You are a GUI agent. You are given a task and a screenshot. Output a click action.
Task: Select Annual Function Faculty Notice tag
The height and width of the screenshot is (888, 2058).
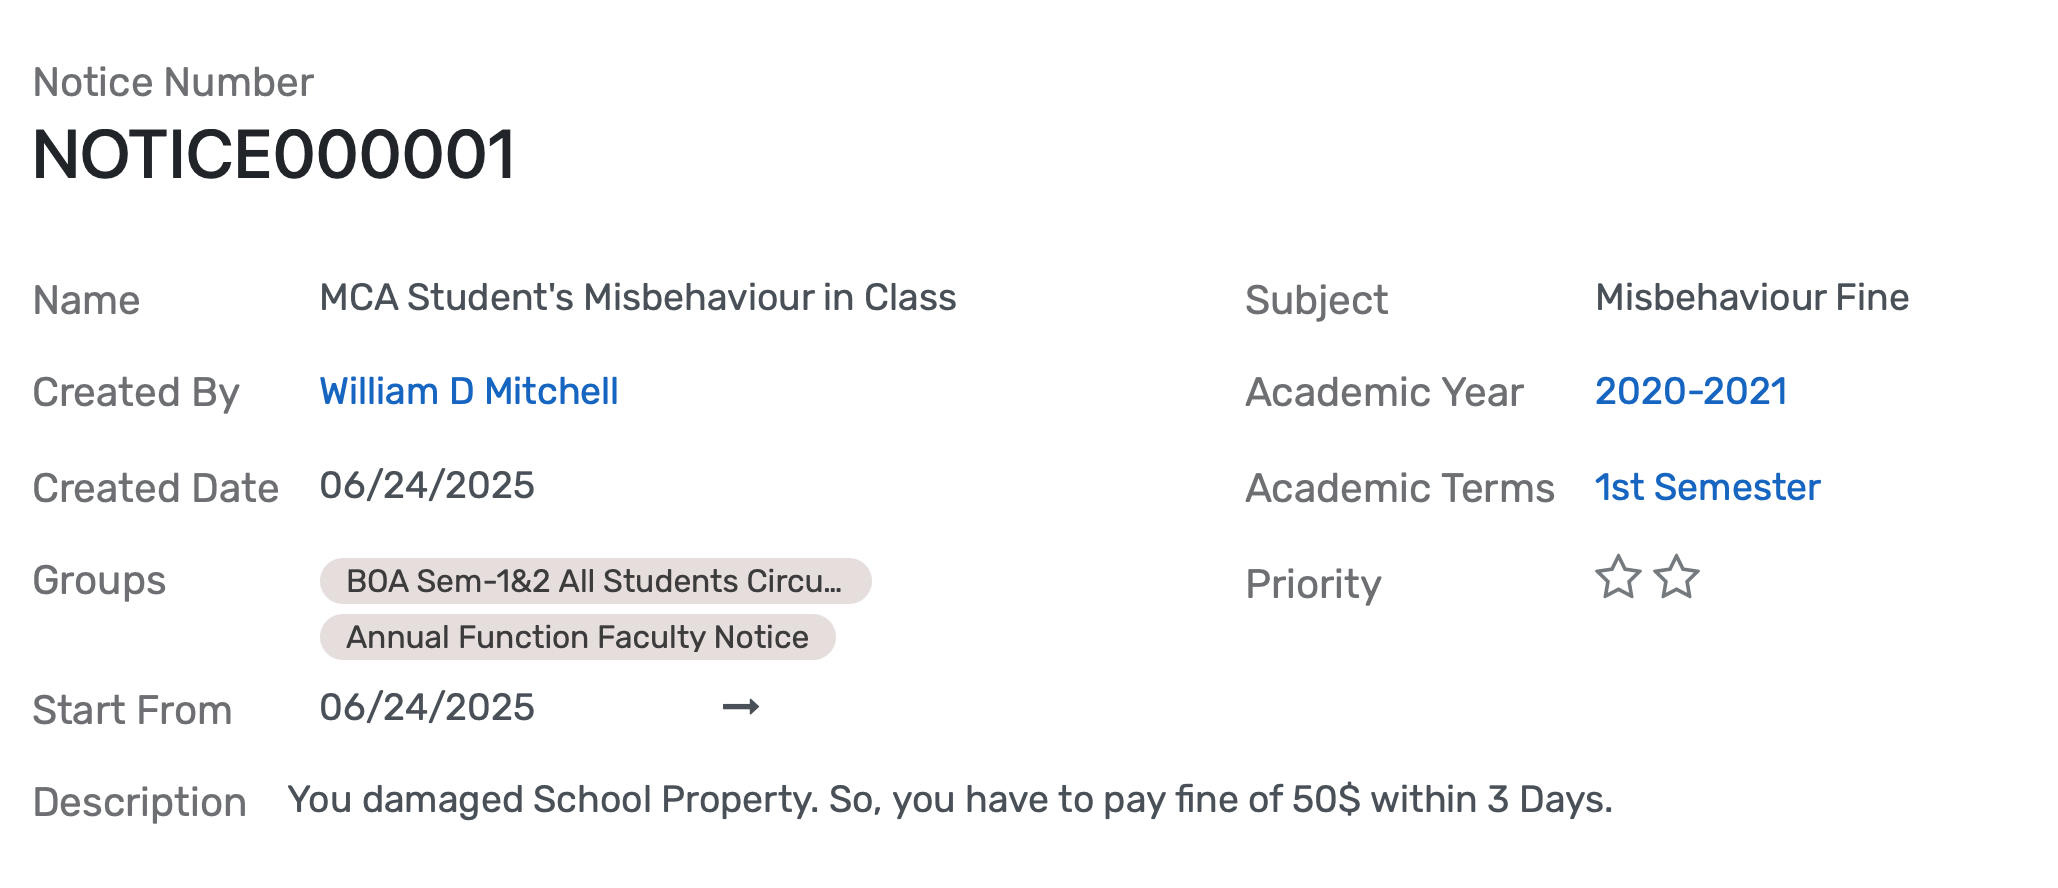(577, 637)
